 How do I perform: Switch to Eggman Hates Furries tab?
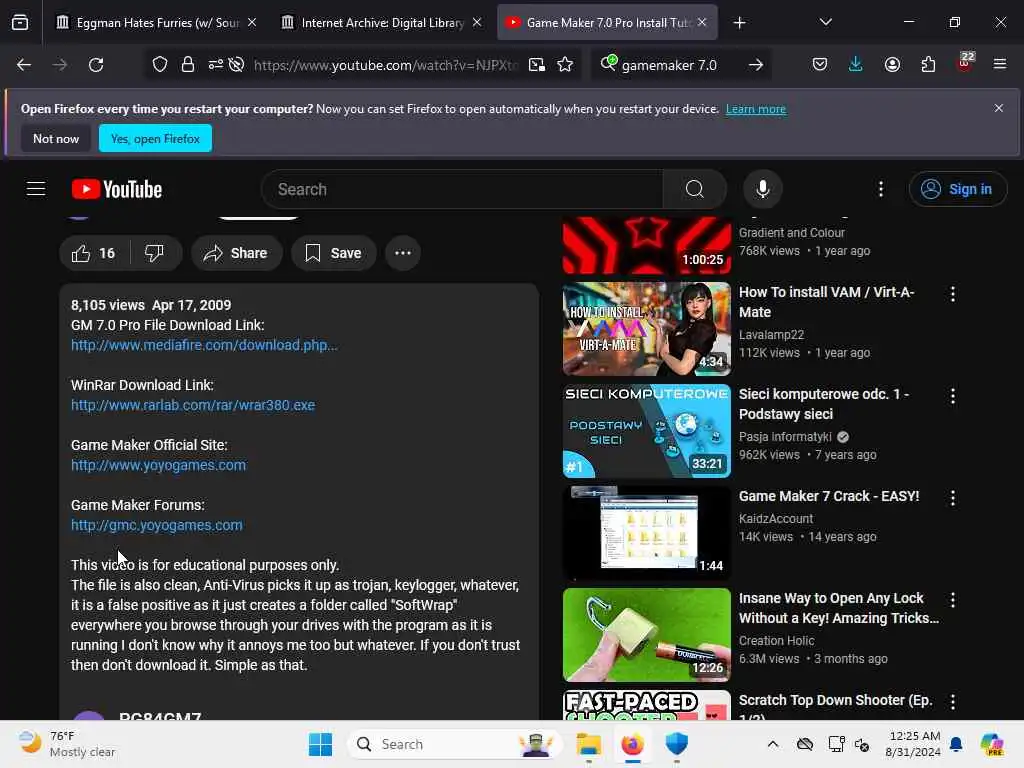157,23
